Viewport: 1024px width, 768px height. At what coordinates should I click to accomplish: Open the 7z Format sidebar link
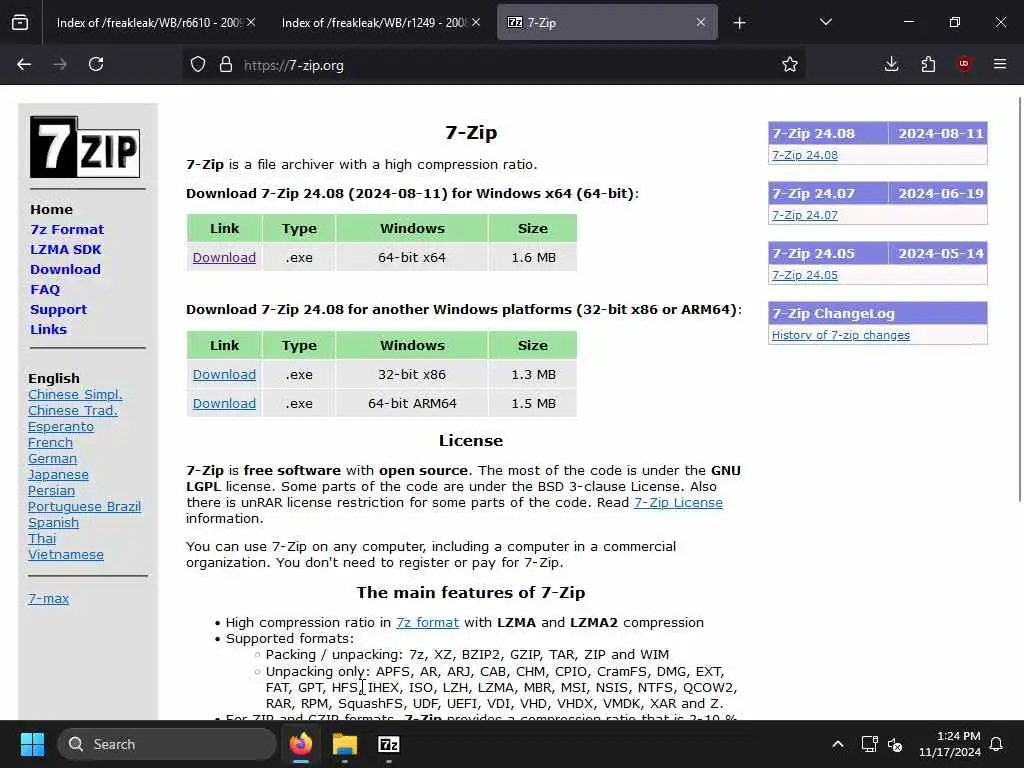67,229
